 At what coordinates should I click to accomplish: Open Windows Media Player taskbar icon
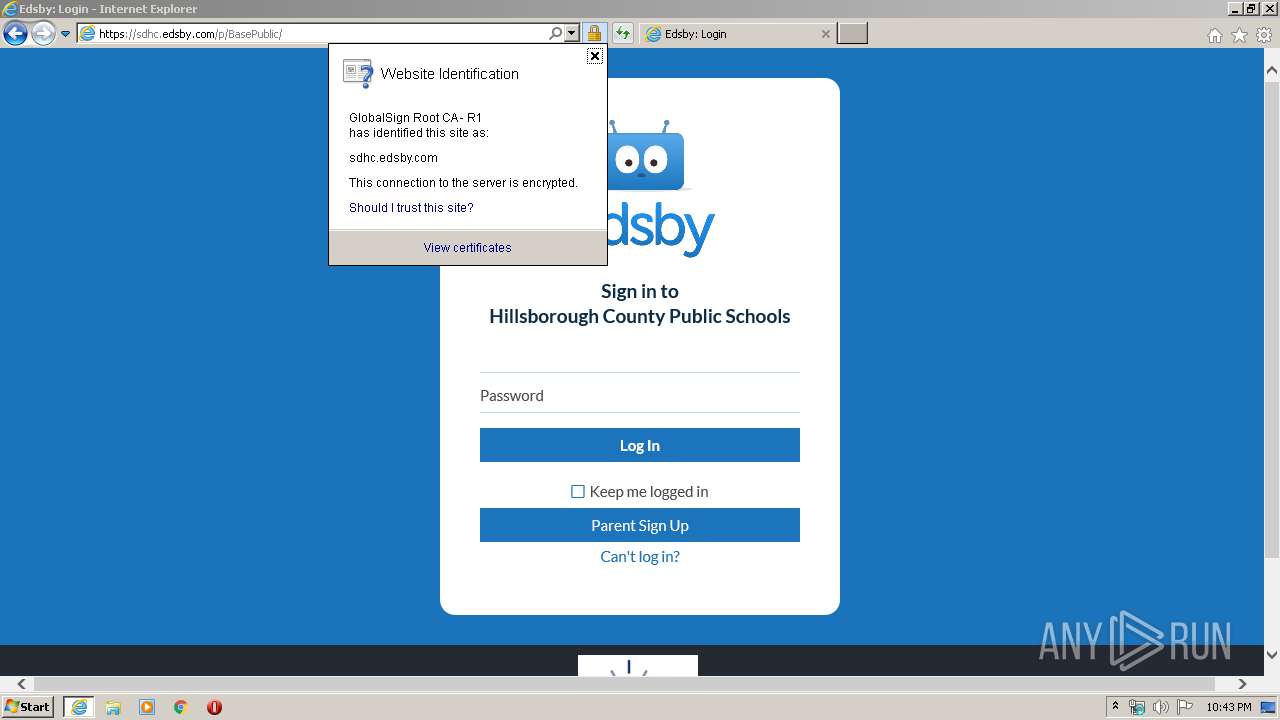coord(147,707)
